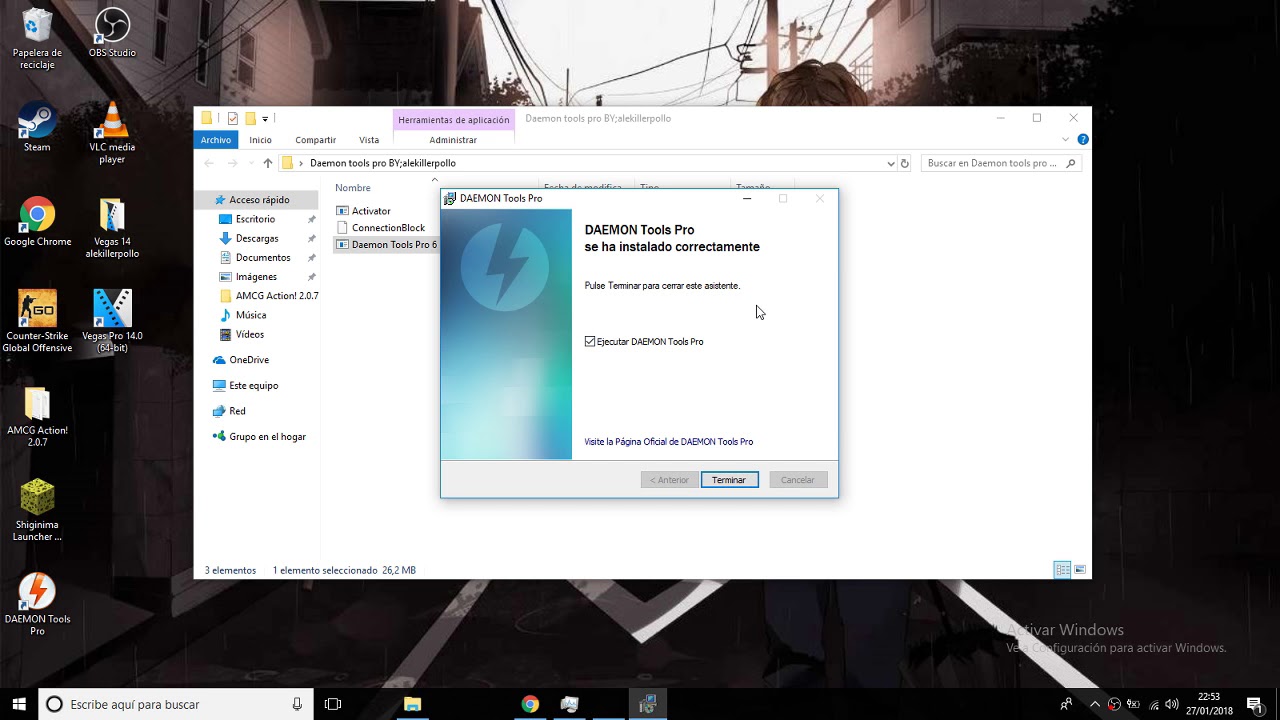This screenshot has height=720, width=1280.
Task: Expand the address bar history dropdown
Action: point(890,163)
